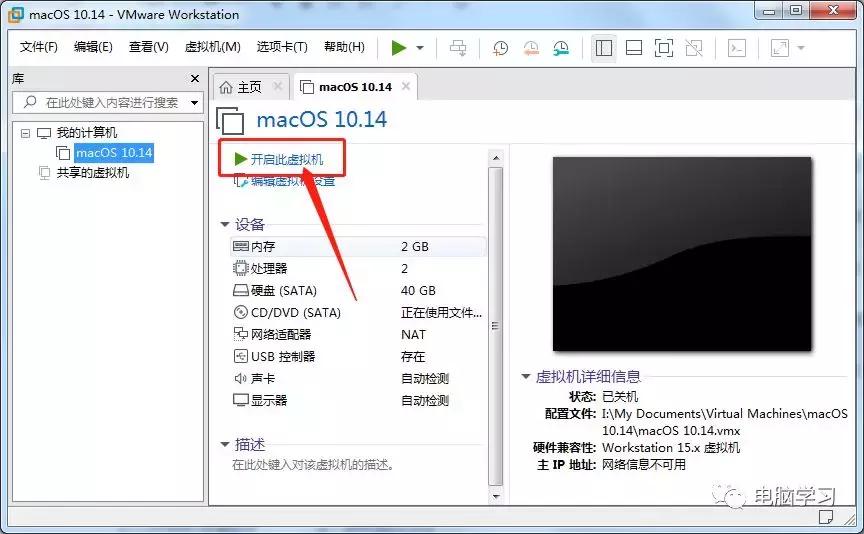Click the Unity mode toolbar icon

tap(694, 48)
